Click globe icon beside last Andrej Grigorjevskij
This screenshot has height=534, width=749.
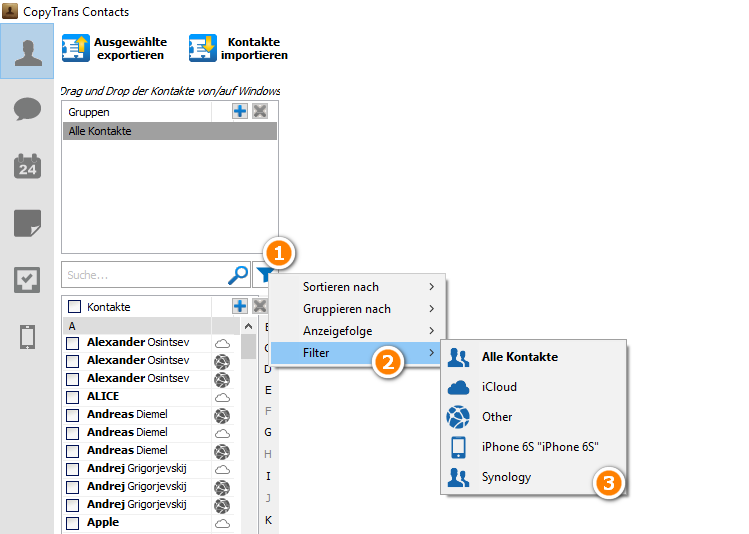[222, 505]
